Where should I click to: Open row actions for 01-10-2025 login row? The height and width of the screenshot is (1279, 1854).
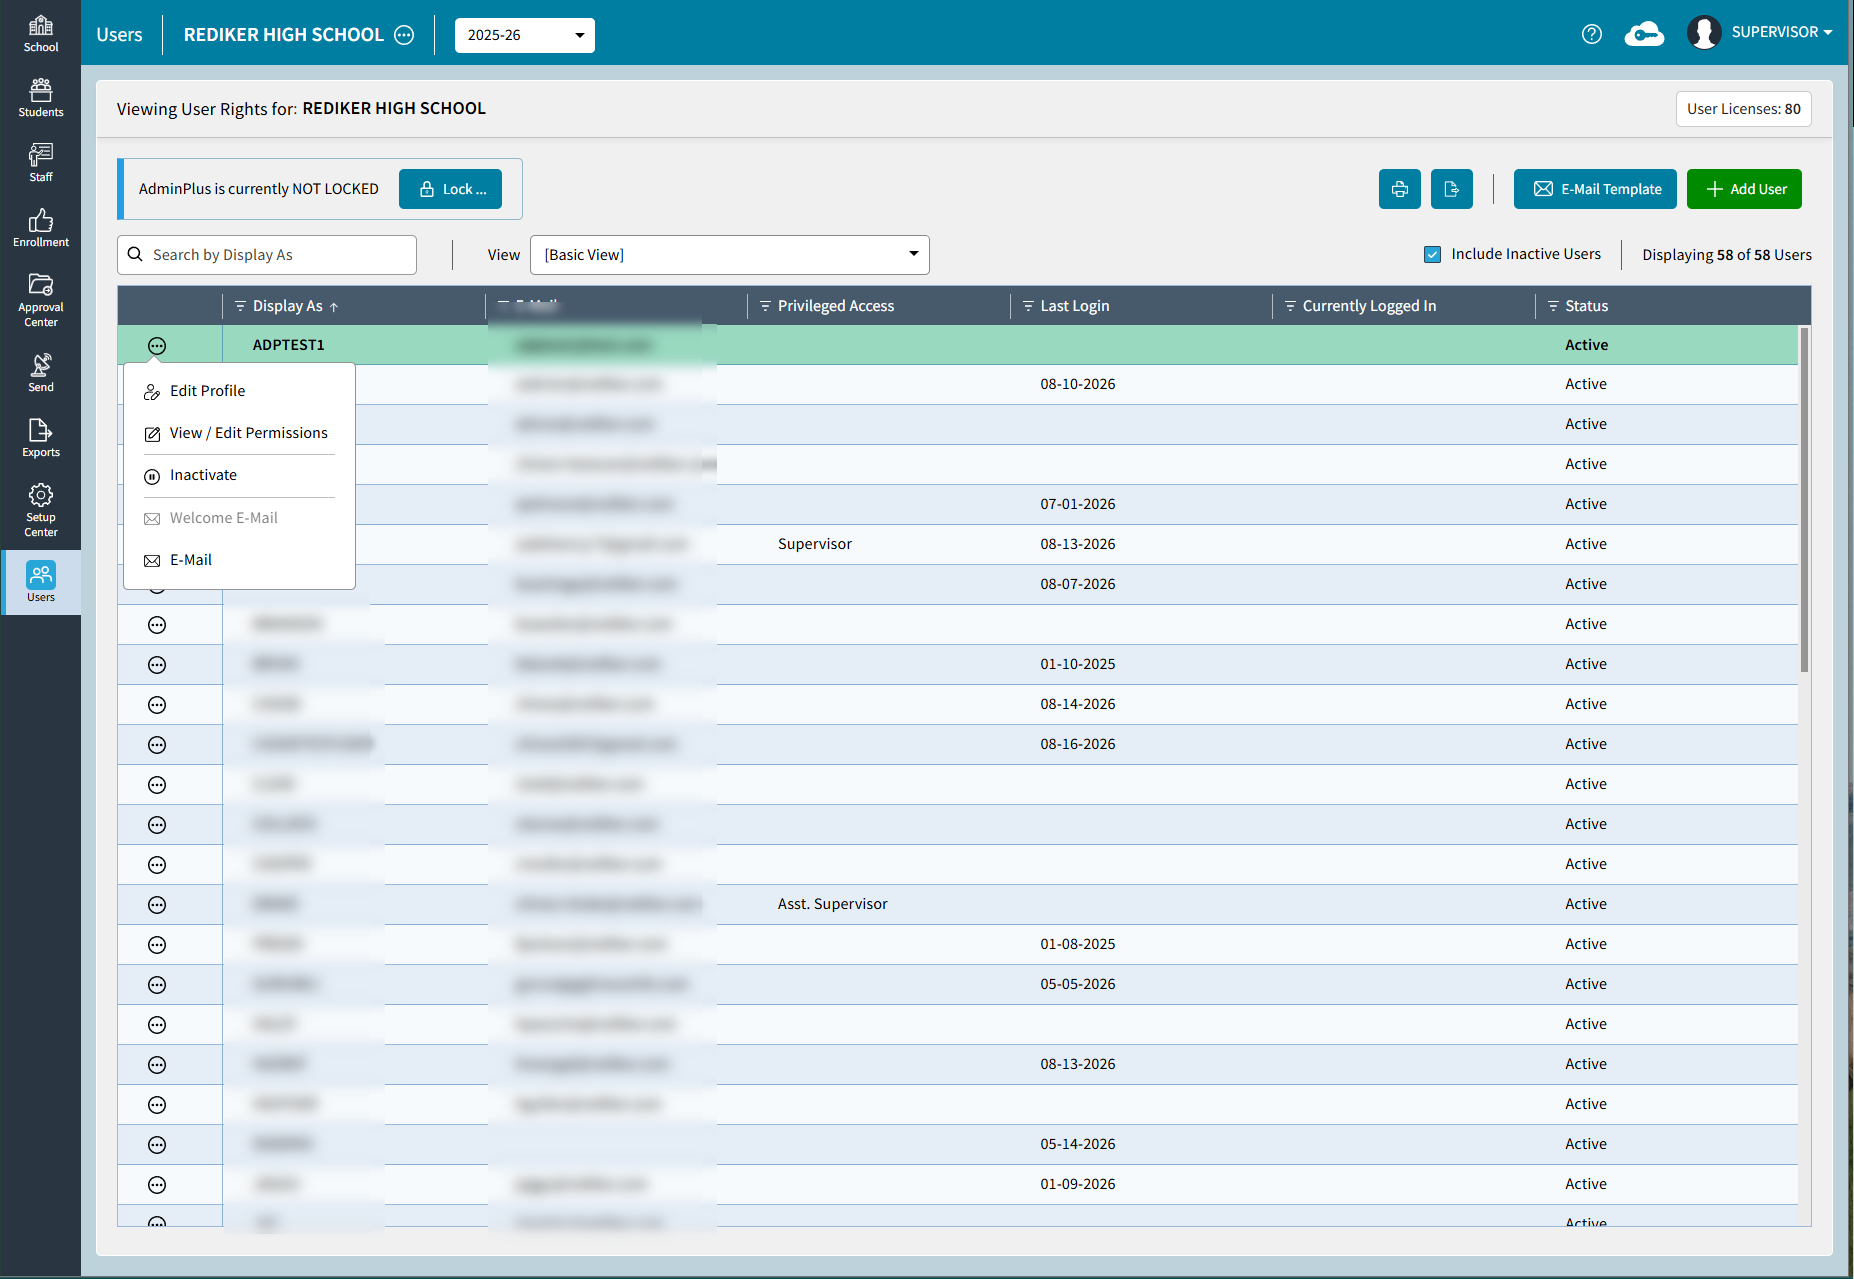click(157, 665)
